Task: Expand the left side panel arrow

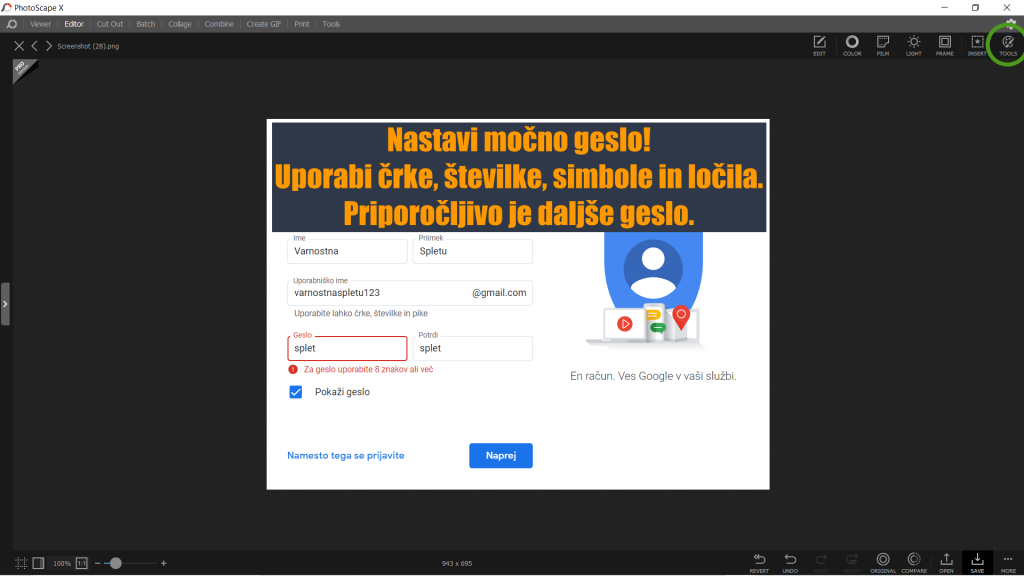Action: [x=5, y=304]
